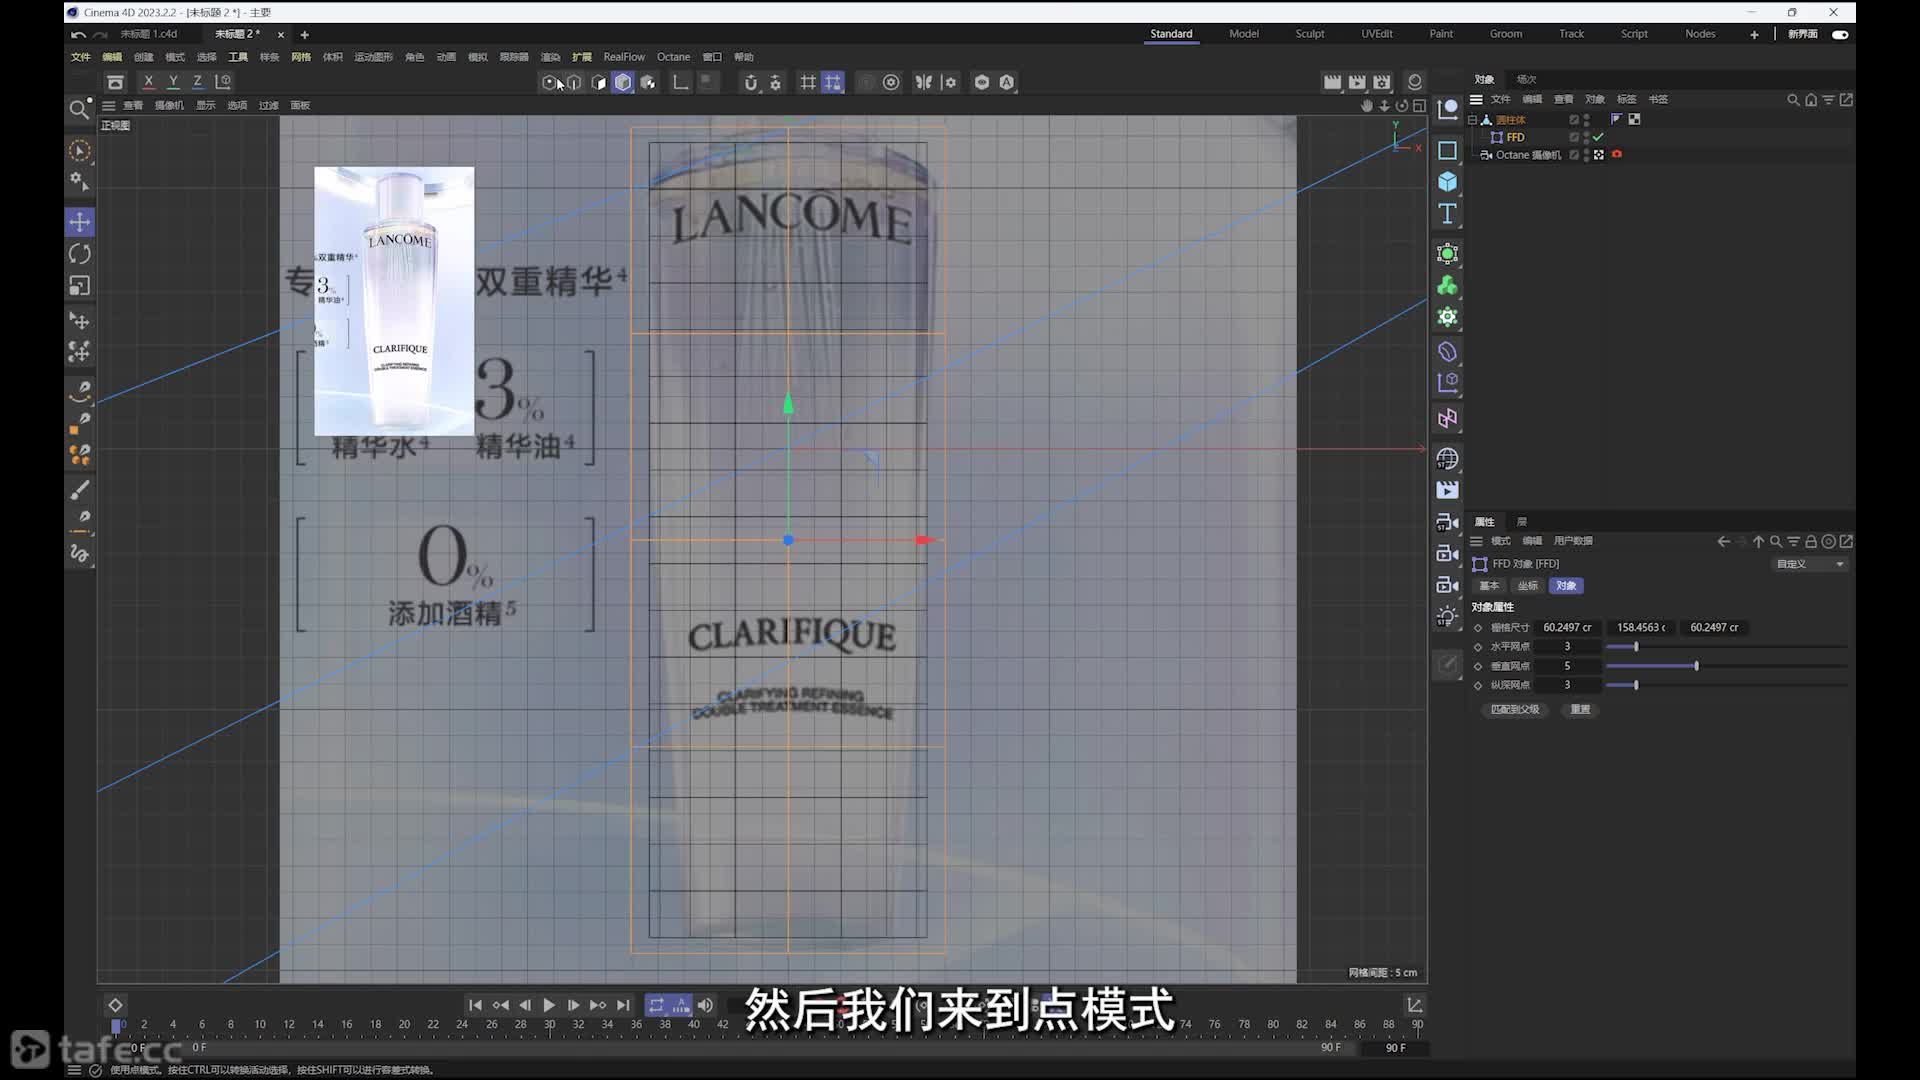Add a new layout with plus icon
This screenshot has height=1080, width=1920.
coord(1754,35)
